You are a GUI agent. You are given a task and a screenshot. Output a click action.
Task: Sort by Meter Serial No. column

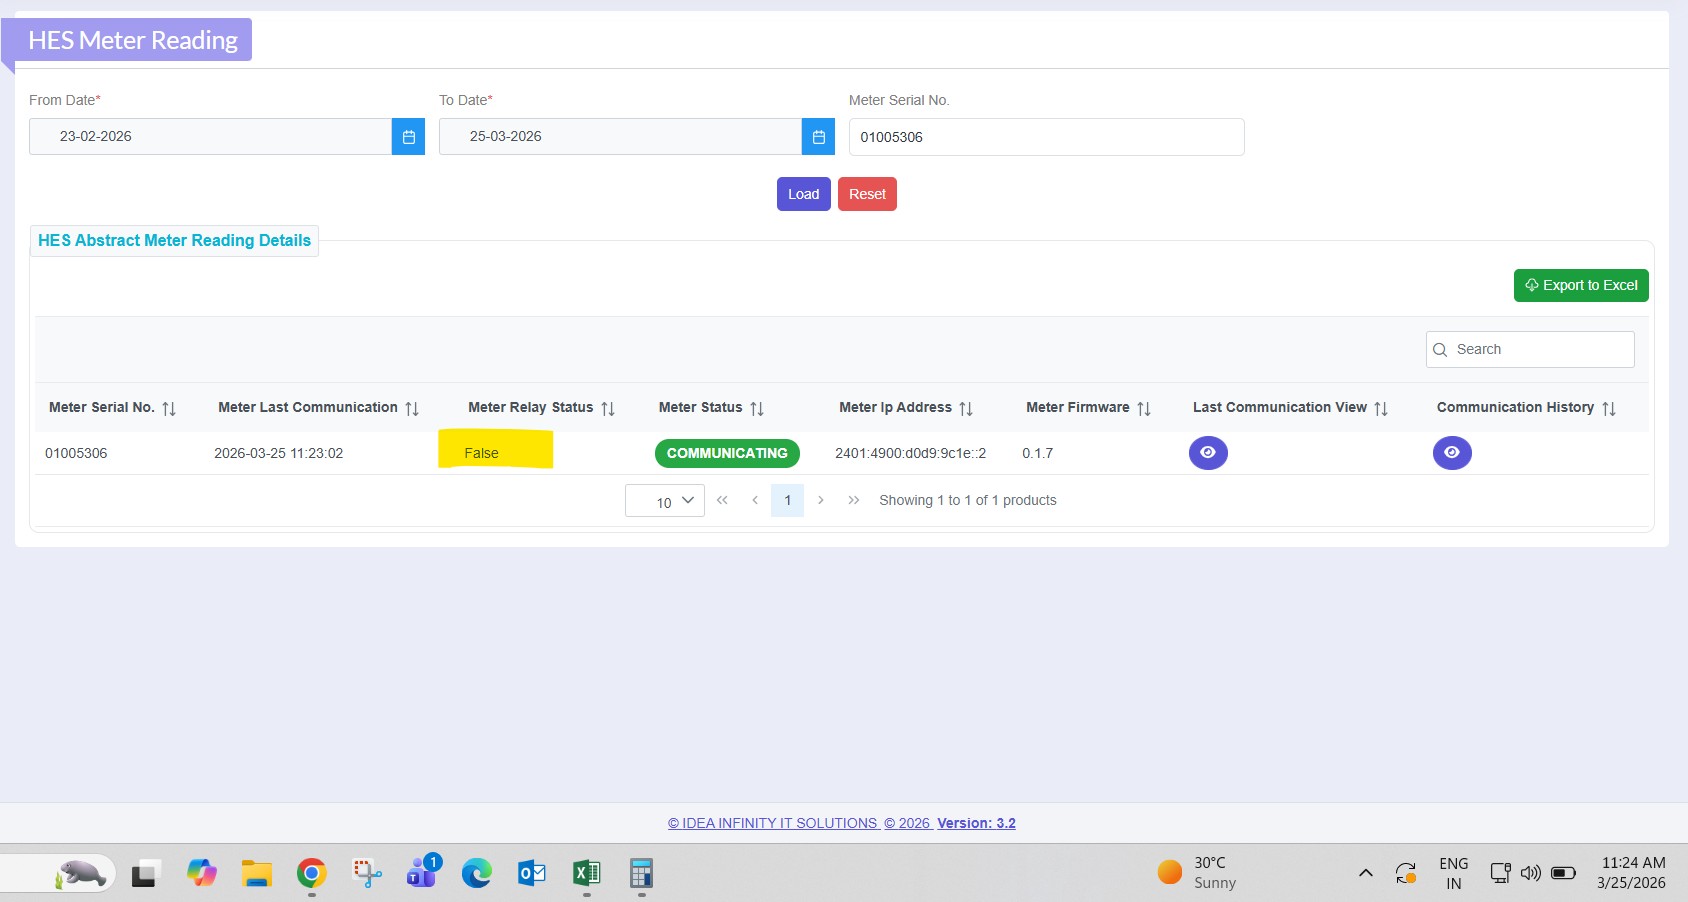(x=169, y=408)
